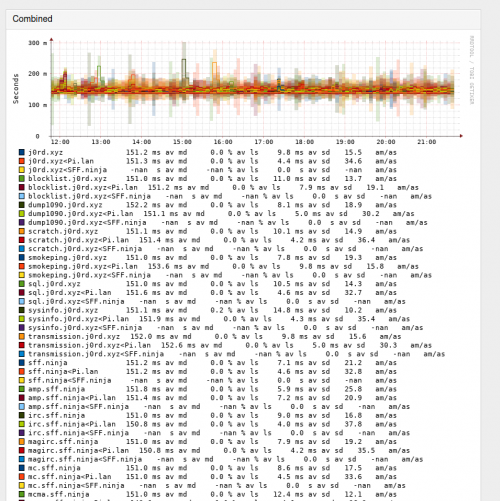Select sff.ninja<Pi.lan in the legend

pos(63,372)
